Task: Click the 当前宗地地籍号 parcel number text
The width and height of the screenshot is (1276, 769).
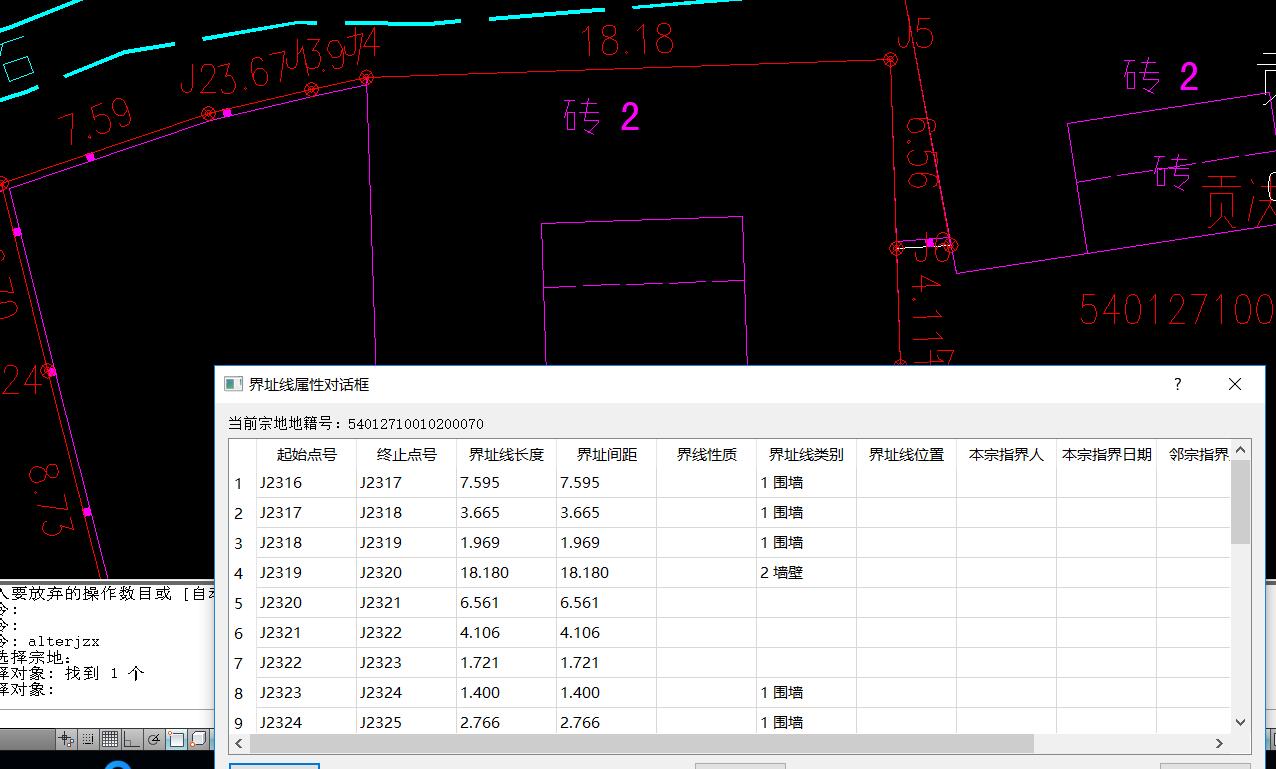Action: (x=356, y=424)
